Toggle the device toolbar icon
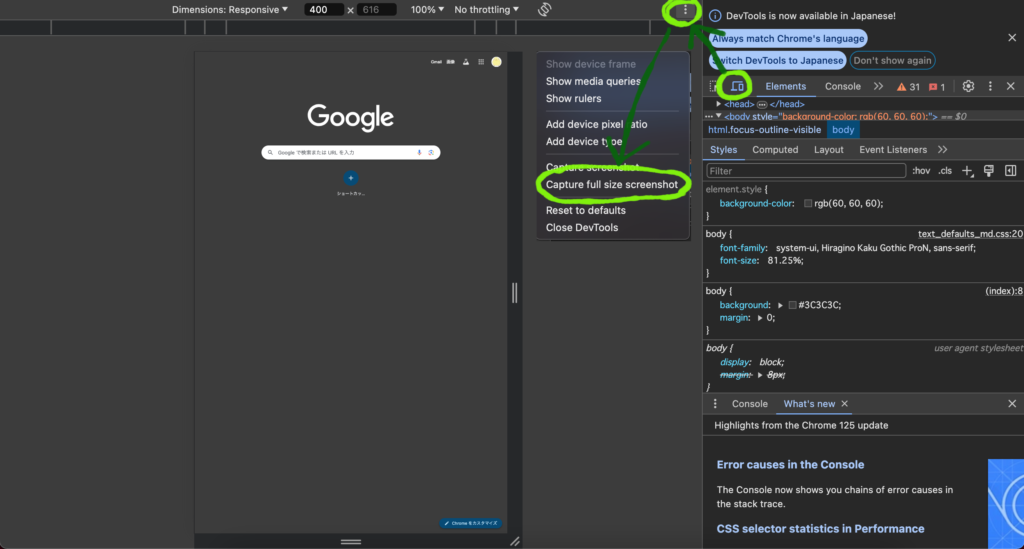Viewport: 1024px width, 549px height. click(737, 86)
